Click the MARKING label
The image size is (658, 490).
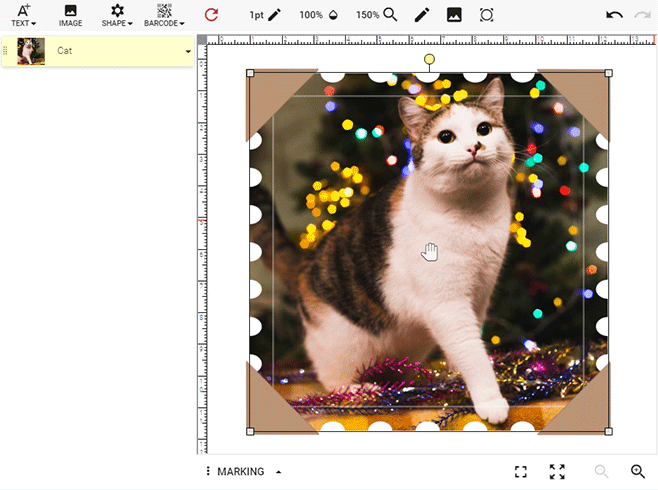(240, 472)
